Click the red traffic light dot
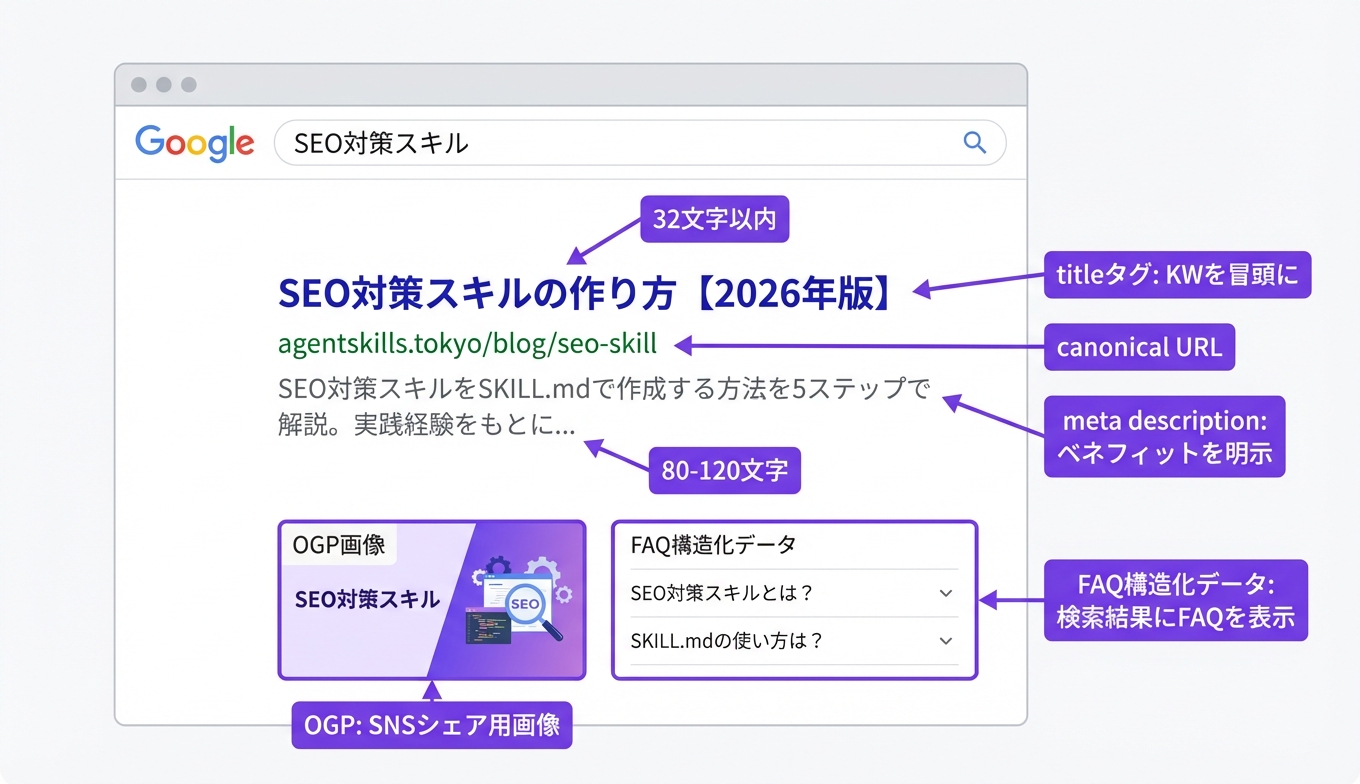The width and height of the screenshot is (1360, 784). click(138, 85)
